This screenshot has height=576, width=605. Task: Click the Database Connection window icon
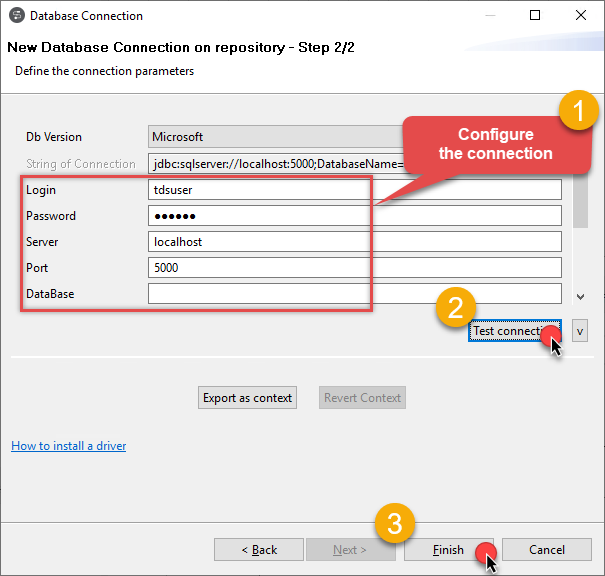coord(17,16)
